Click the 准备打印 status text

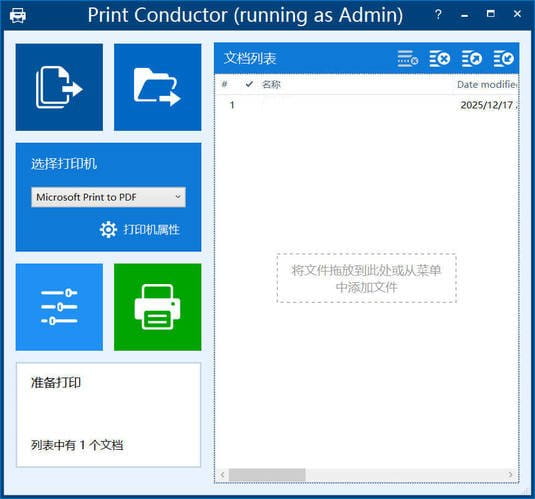56,383
